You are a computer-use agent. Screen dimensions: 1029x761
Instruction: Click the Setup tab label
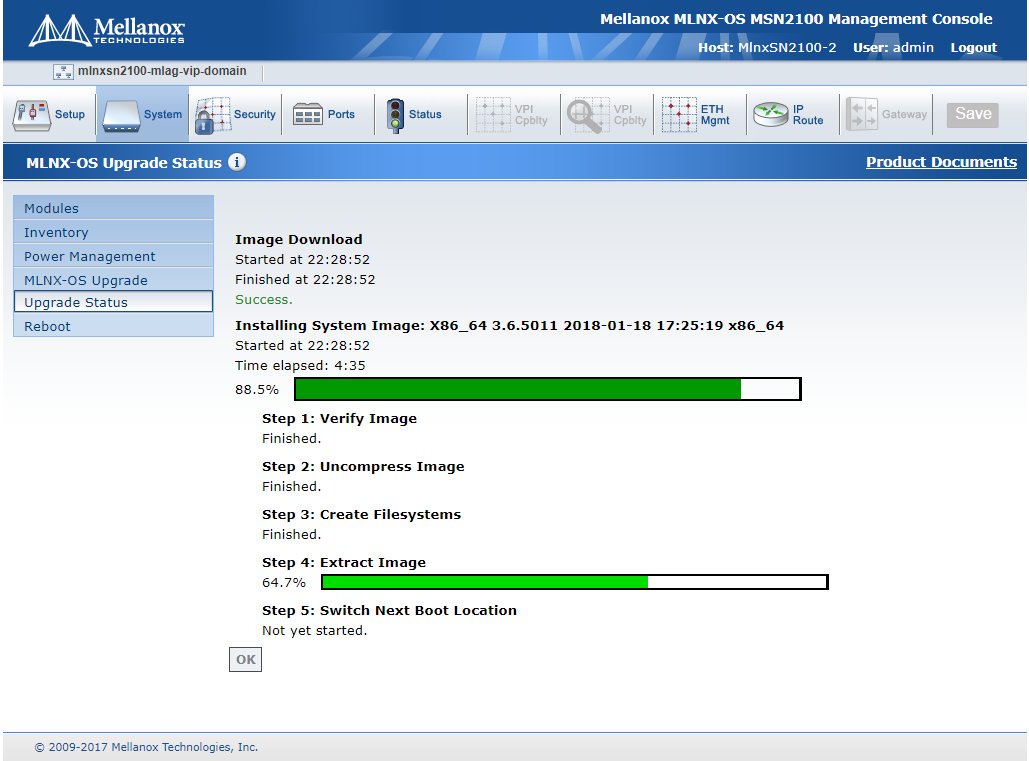(x=70, y=114)
